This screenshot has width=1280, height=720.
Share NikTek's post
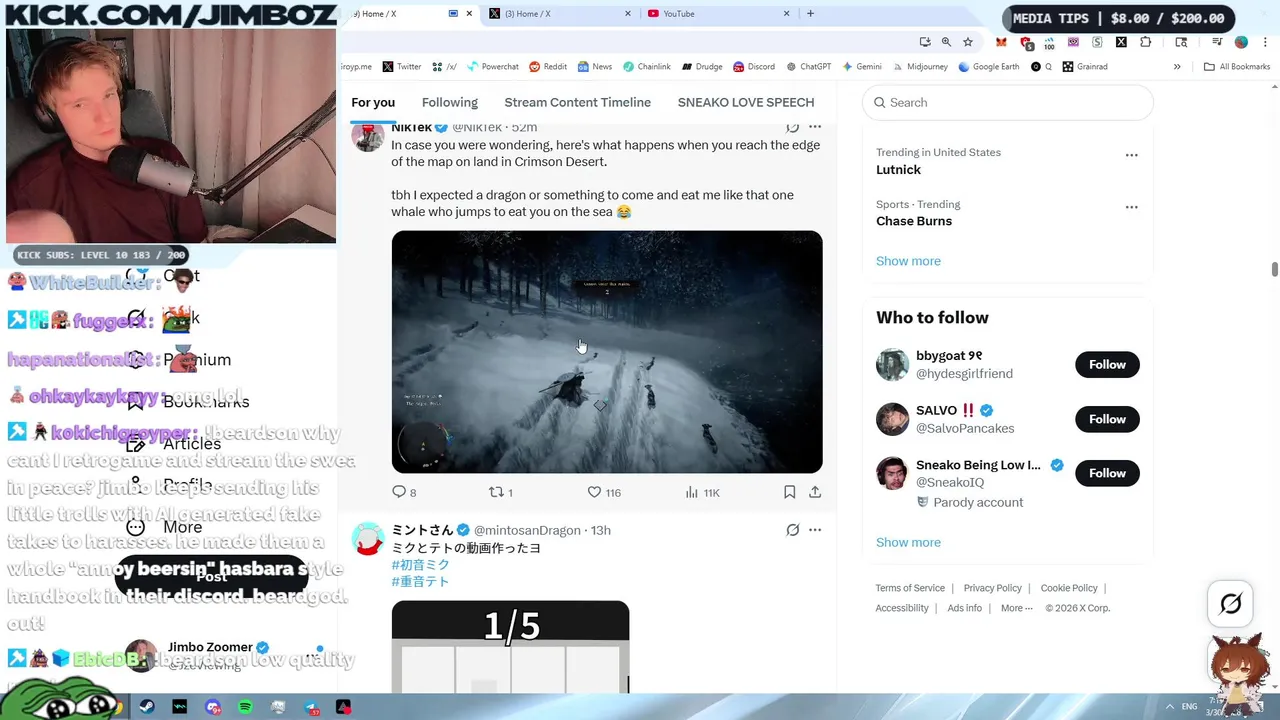point(815,492)
